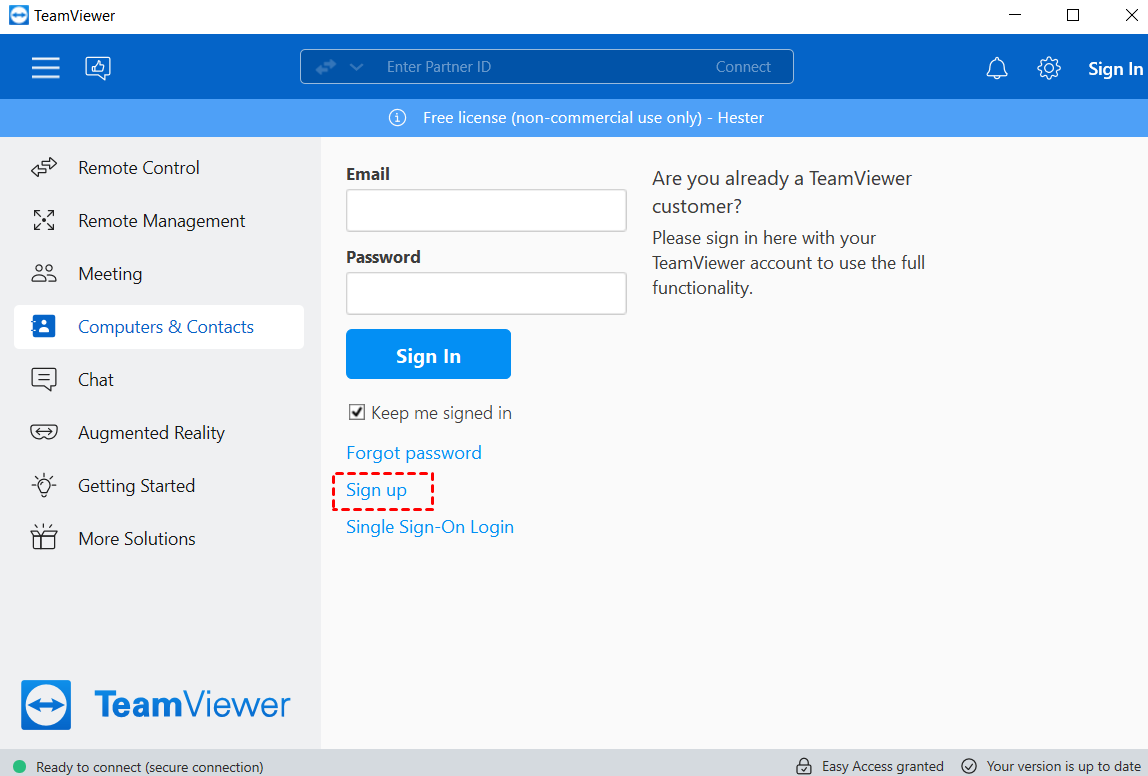Click Single Sign-On Login

coord(429,526)
